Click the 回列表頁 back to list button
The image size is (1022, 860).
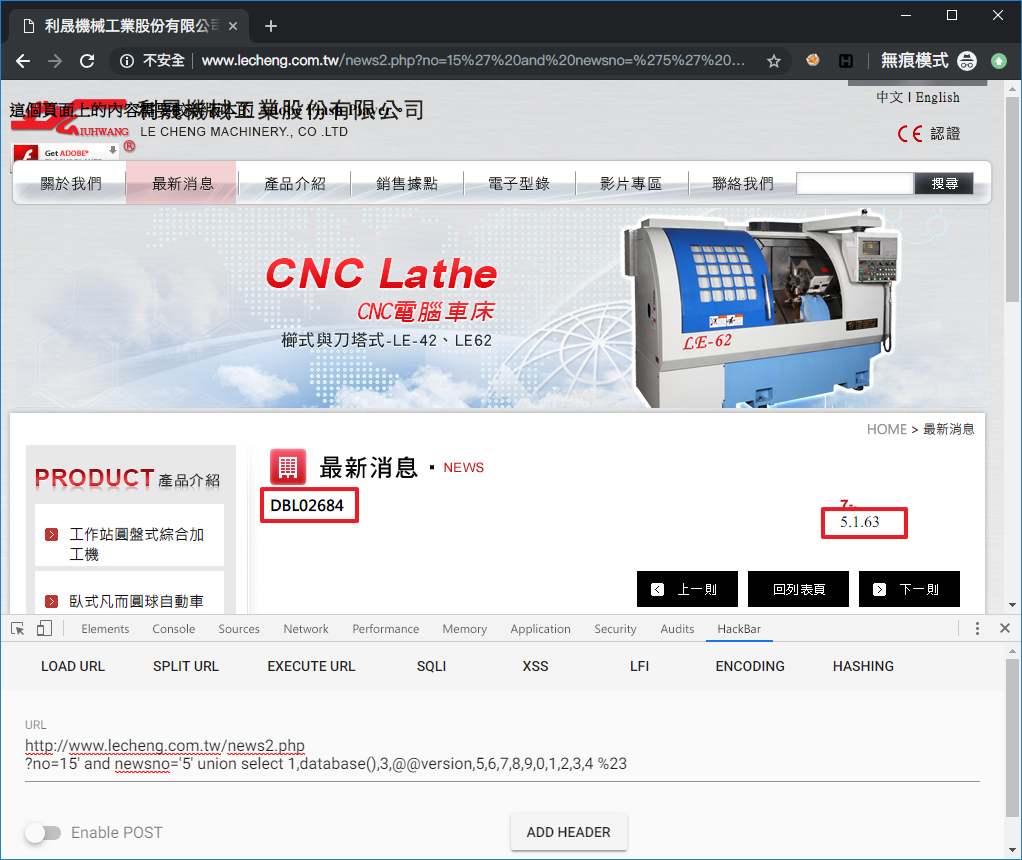[x=798, y=589]
